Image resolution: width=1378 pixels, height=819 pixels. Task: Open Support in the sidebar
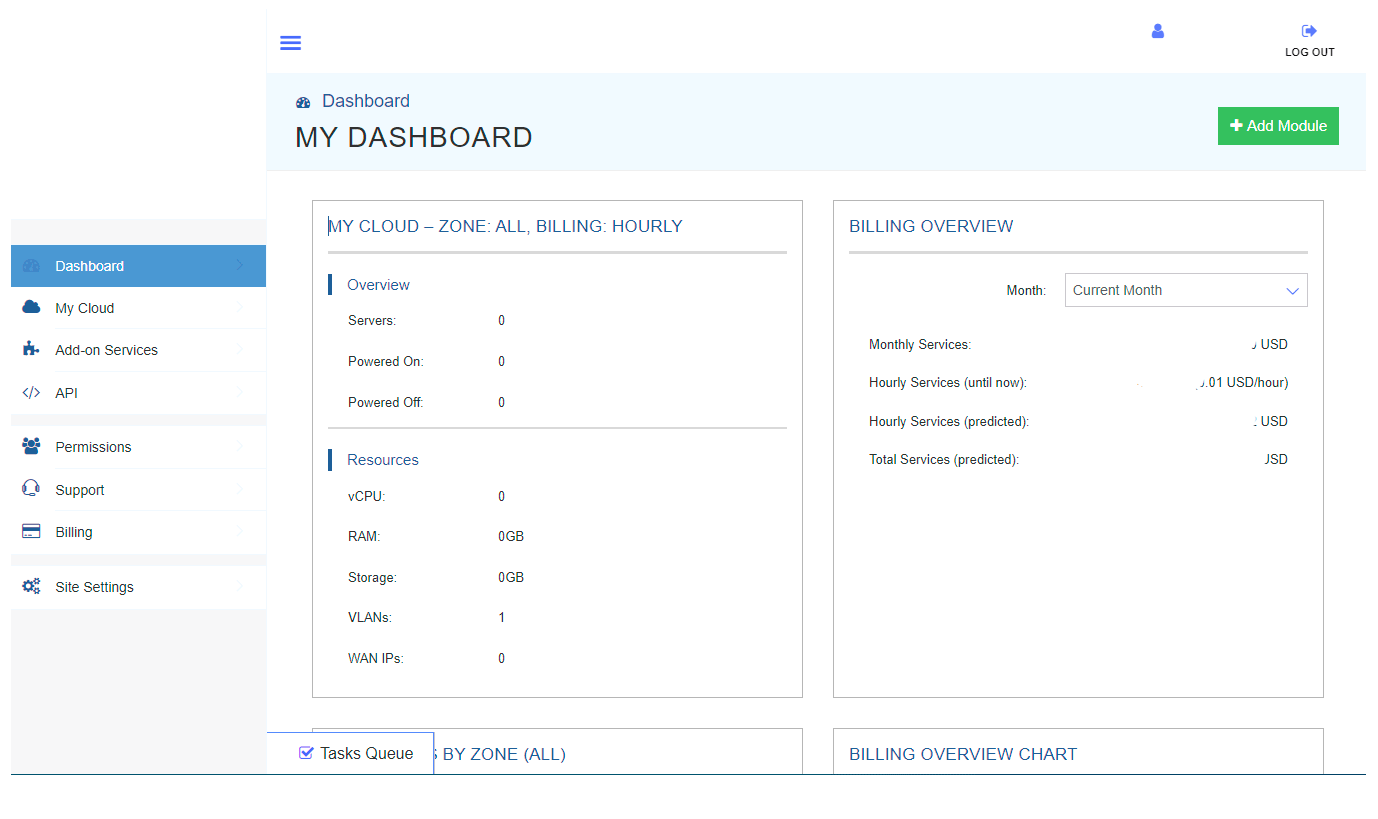(138, 490)
